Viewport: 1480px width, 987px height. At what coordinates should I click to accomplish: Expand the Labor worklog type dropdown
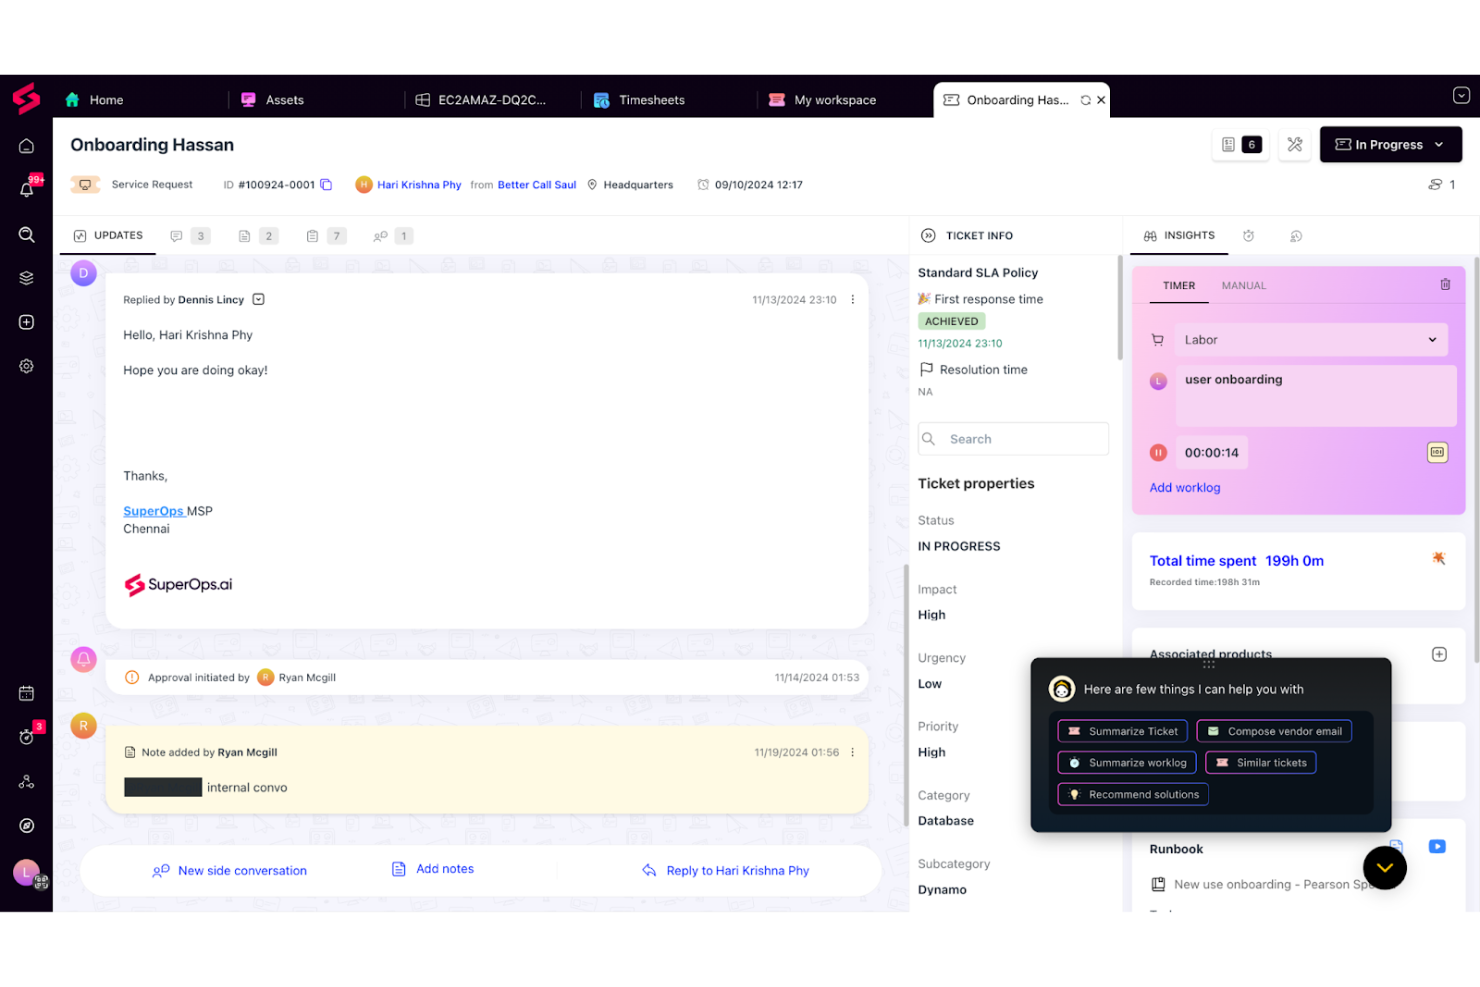coord(1310,339)
